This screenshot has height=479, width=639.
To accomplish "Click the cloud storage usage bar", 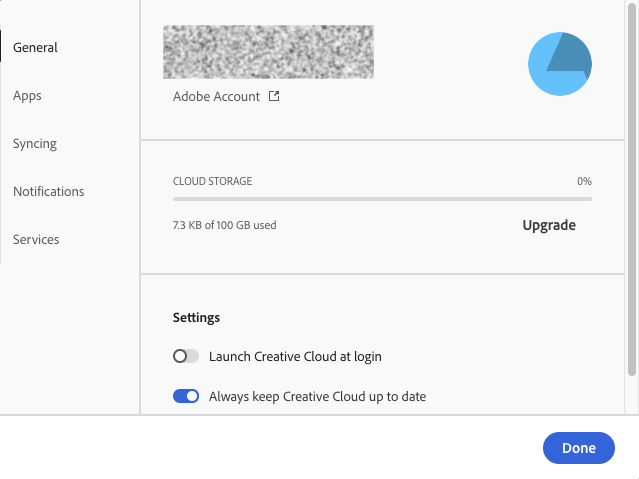I will pyautogui.click(x=382, y=199).
